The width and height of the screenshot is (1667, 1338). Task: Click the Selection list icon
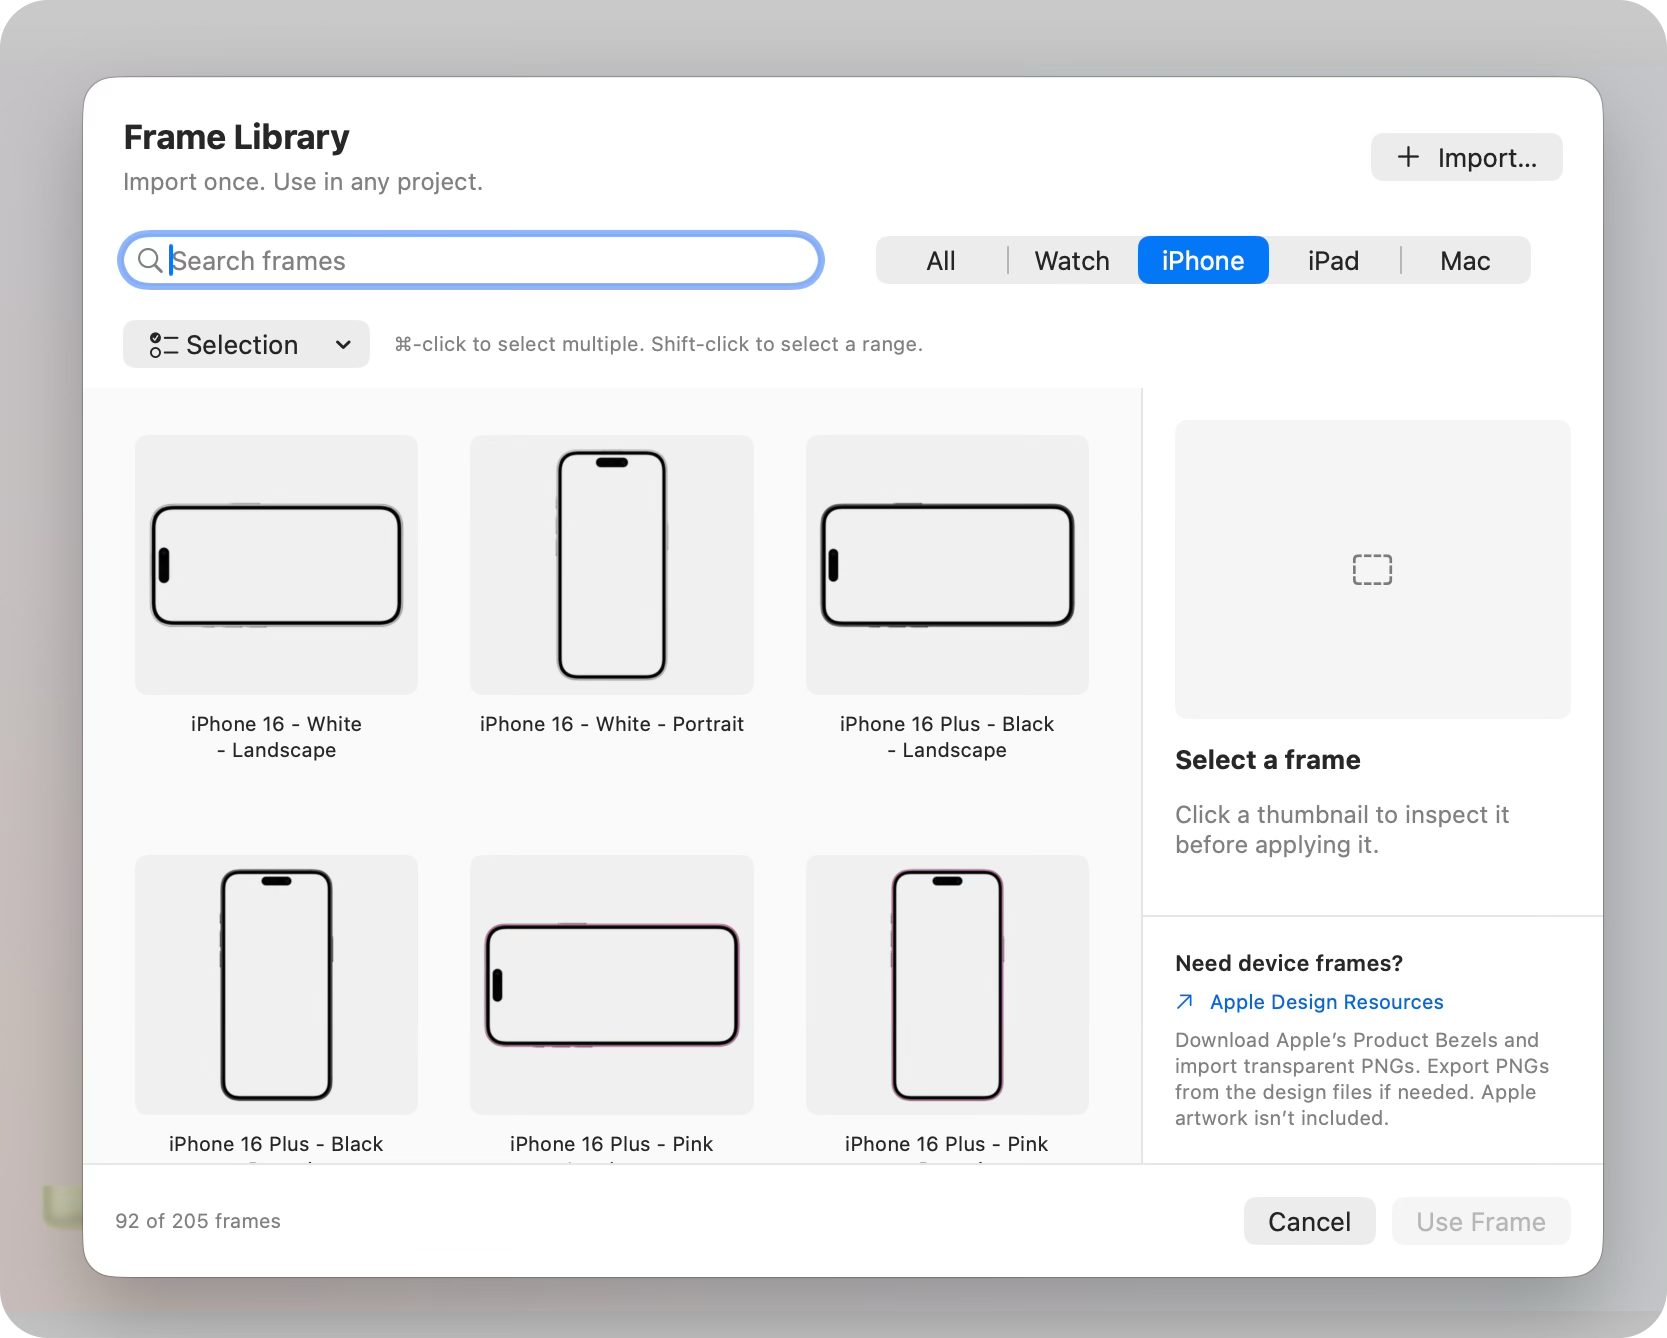(163, 345)
